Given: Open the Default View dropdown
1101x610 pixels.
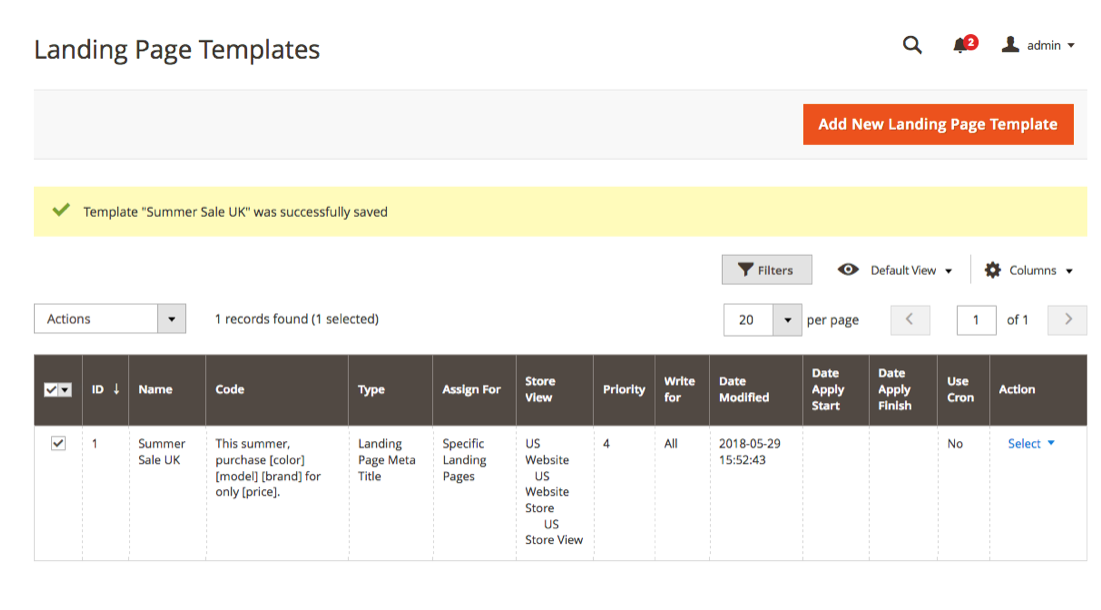Looking at the screenshot, I should [x=911, y=270].
